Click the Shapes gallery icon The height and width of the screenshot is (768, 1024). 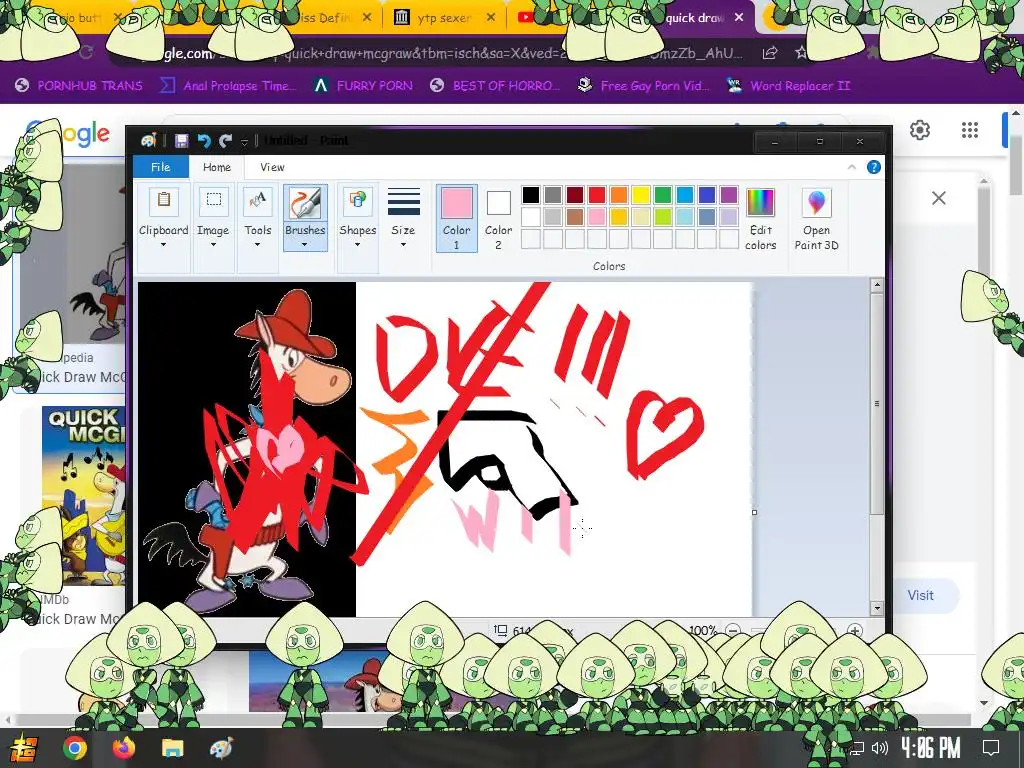[x=358, y=200]
